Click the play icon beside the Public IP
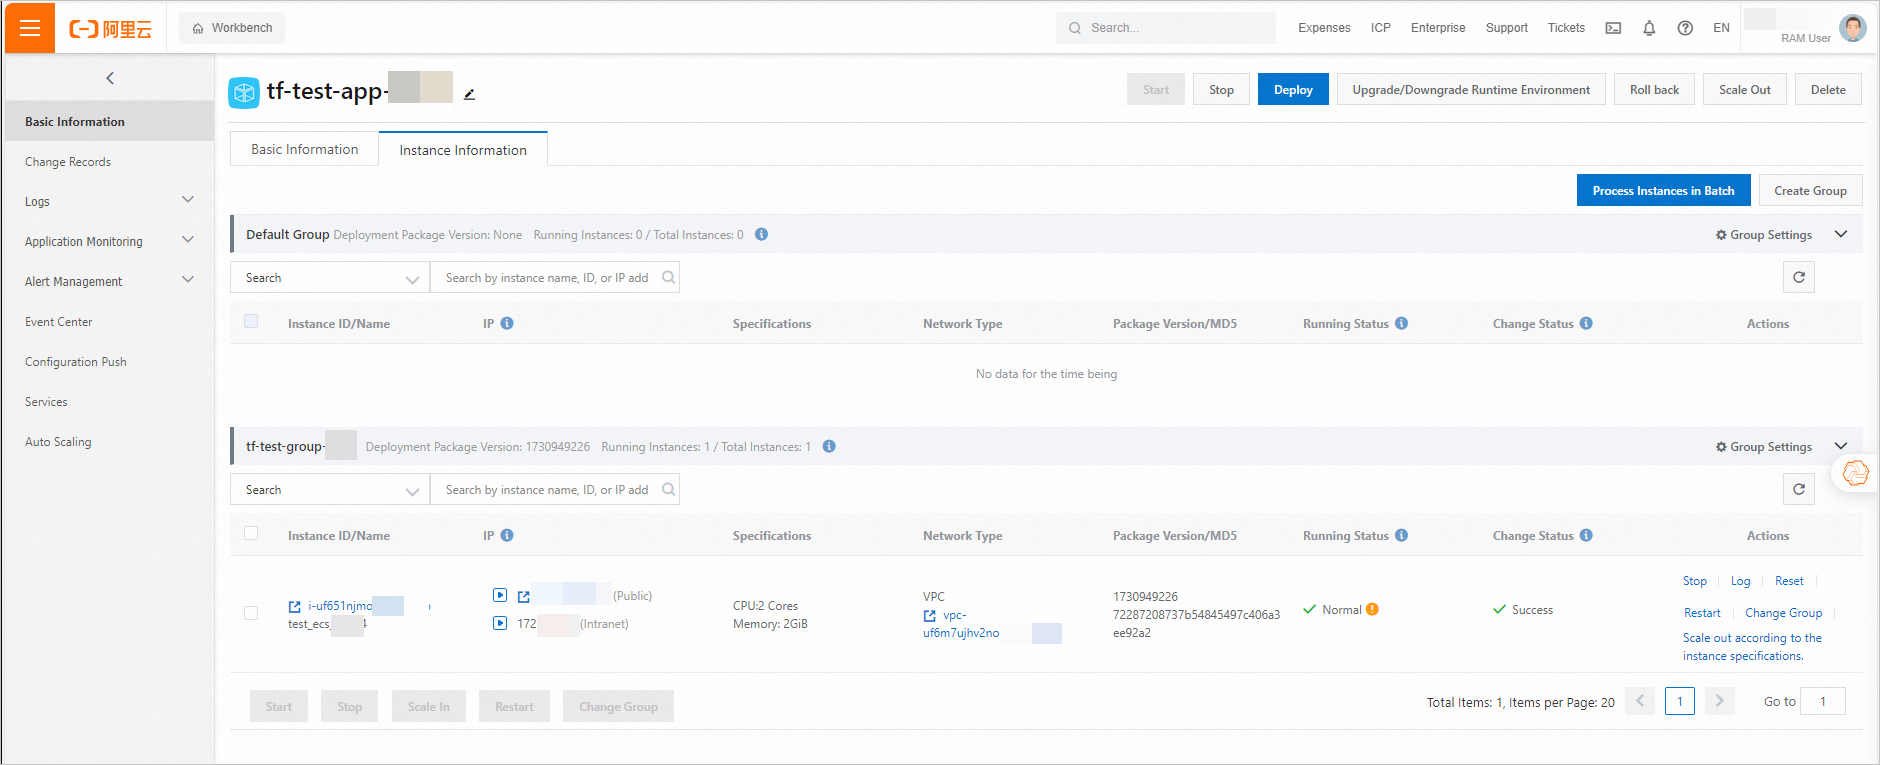The width and height of the screenshot is (1880, 765). click(x=500, y=595)
